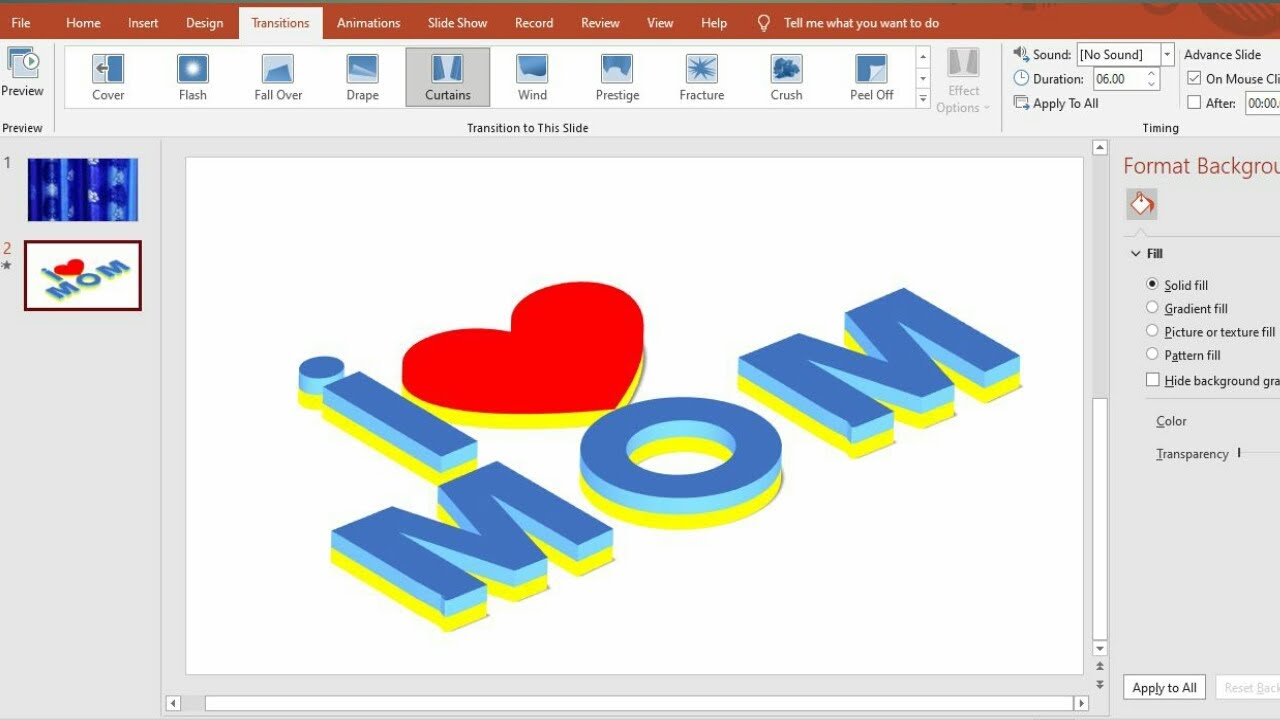Screen dimensions: 1280x720
Task: Select the Curtains transition
Action: 447,77
